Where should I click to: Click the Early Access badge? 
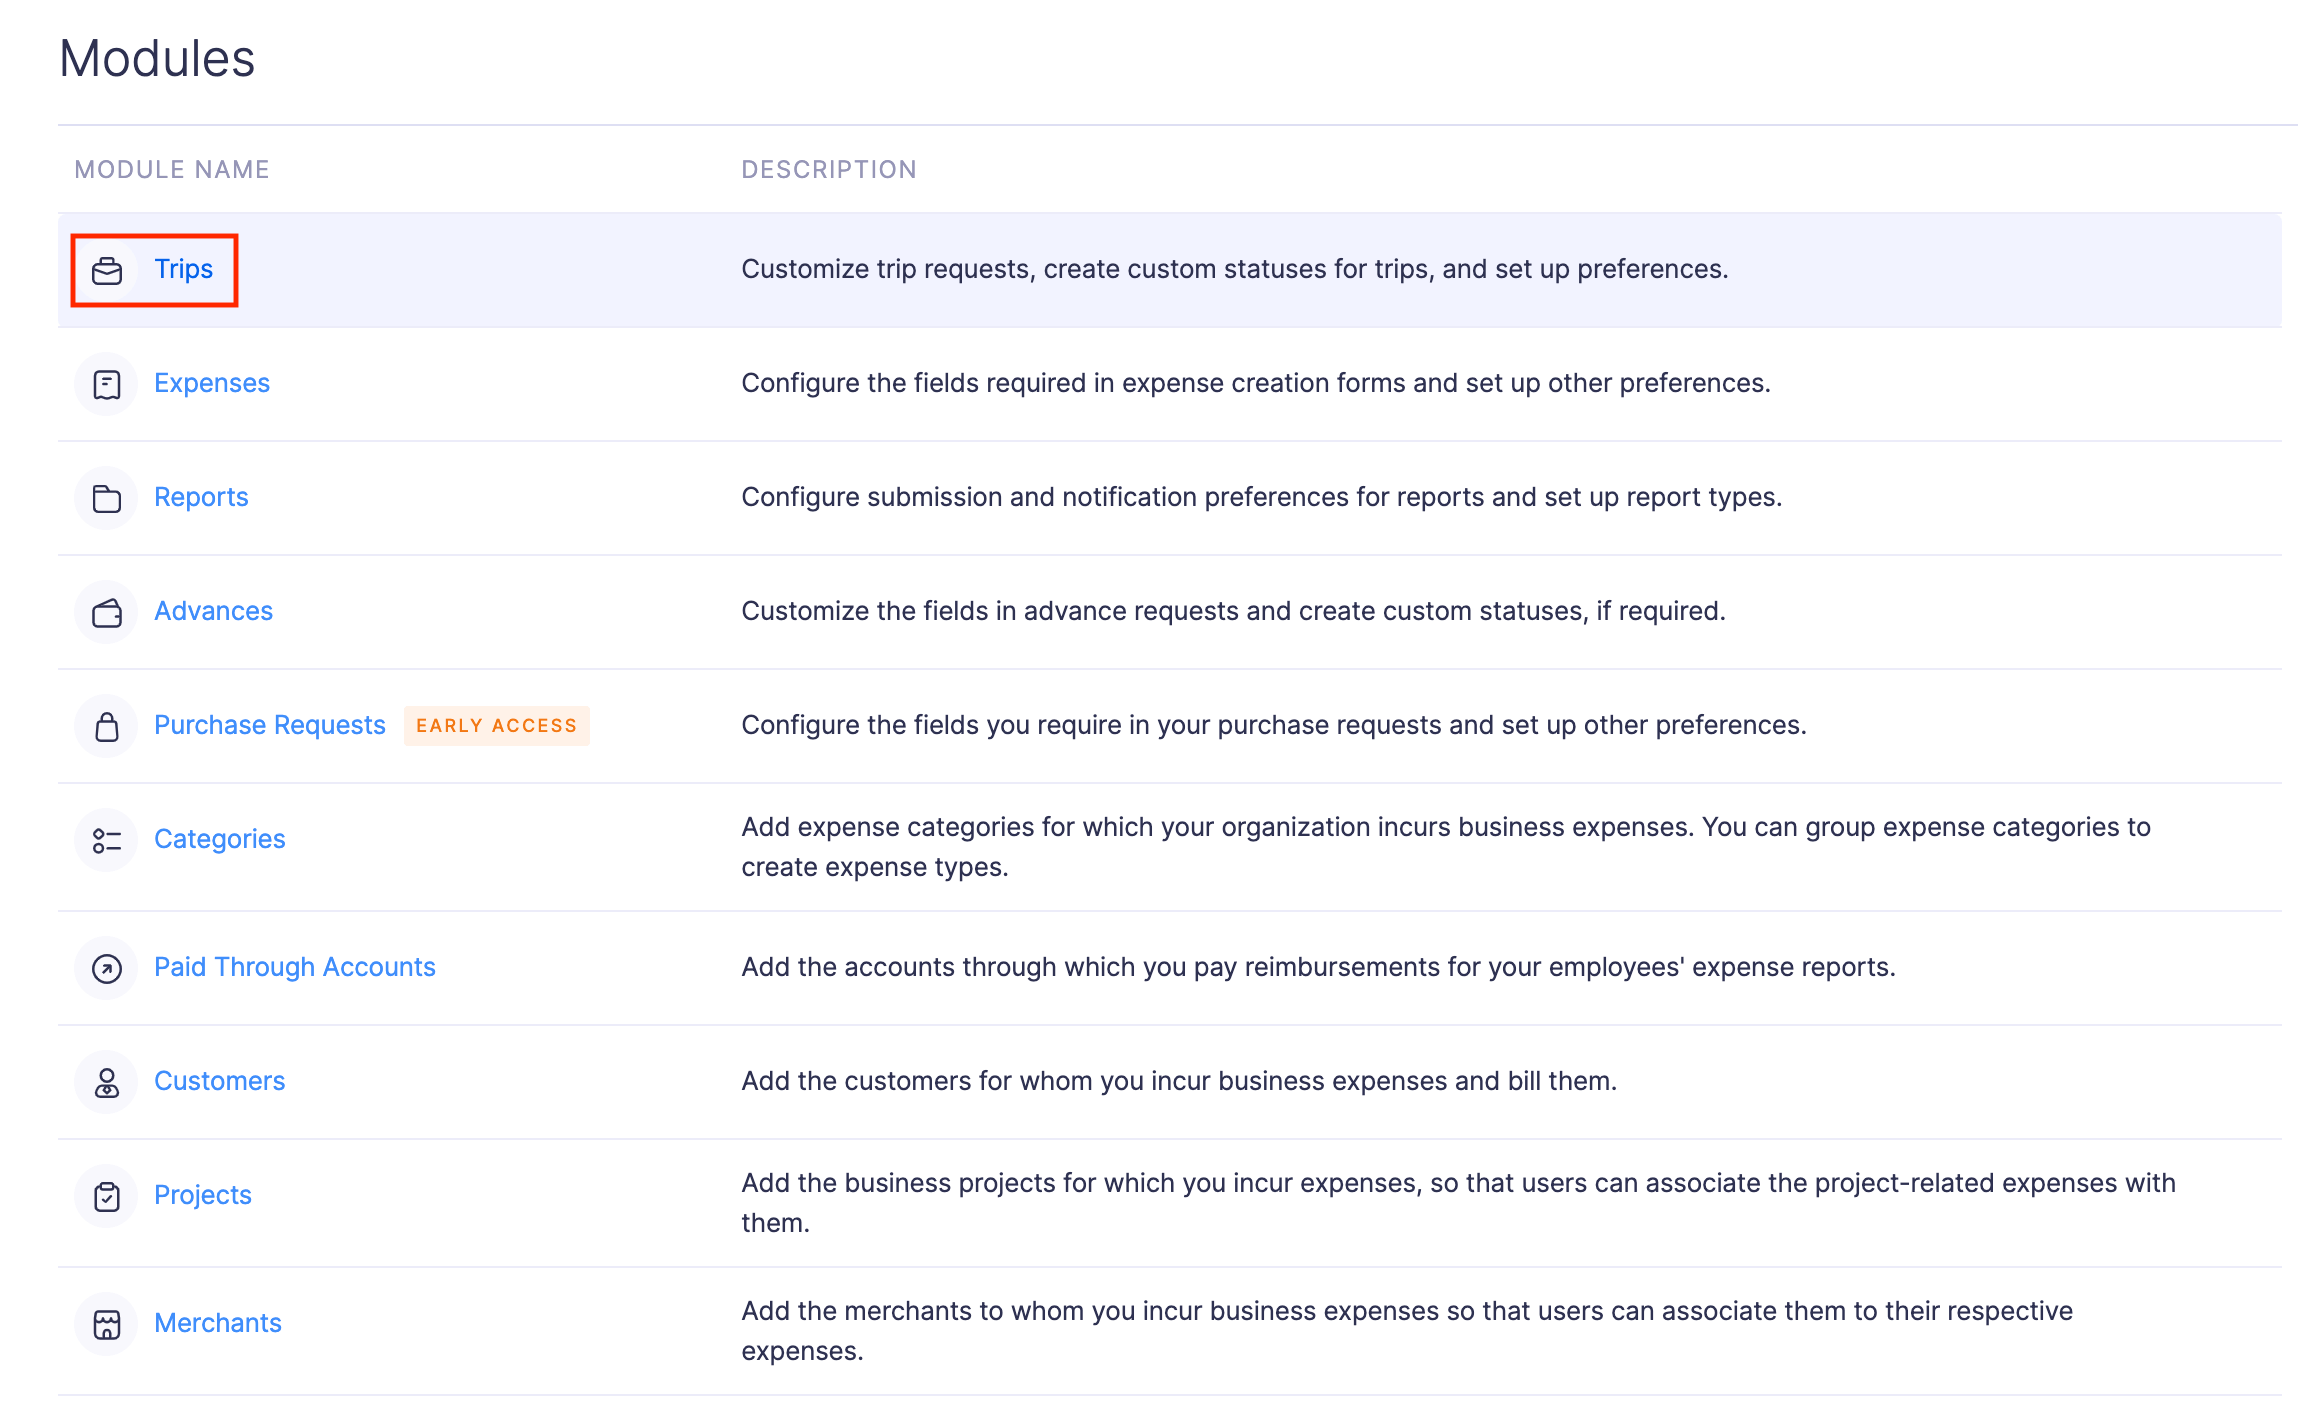click(496, 726)
